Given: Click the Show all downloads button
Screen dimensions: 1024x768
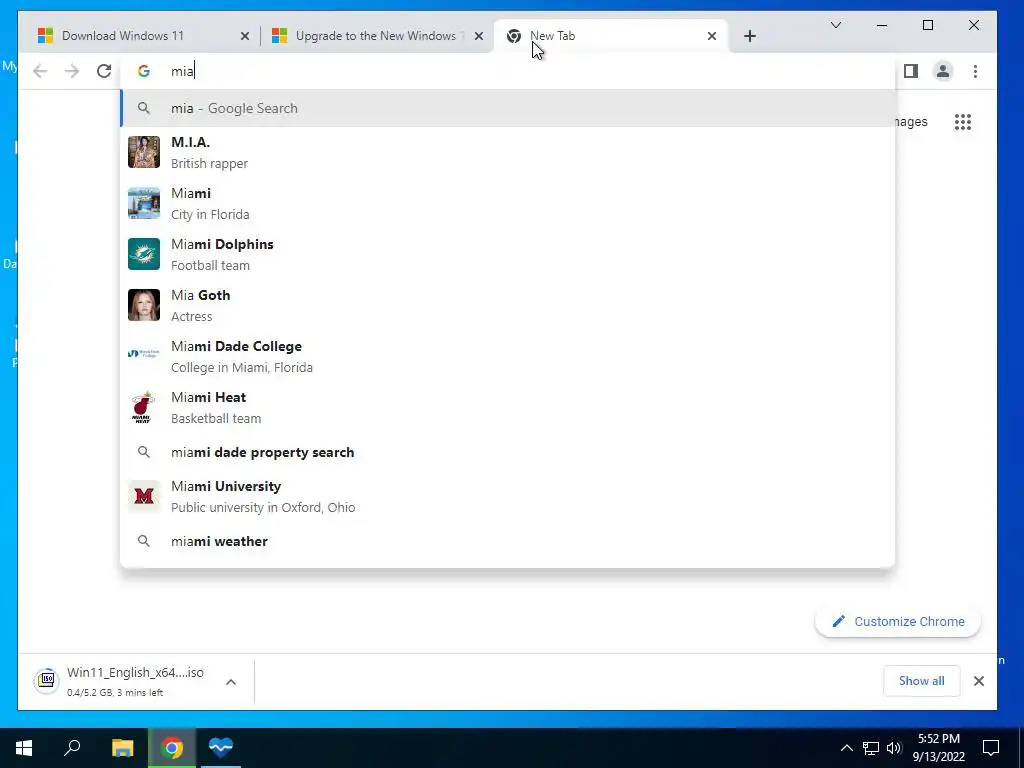Looking at the screenshot, I should pyautogui.click(x=921, y=680).
